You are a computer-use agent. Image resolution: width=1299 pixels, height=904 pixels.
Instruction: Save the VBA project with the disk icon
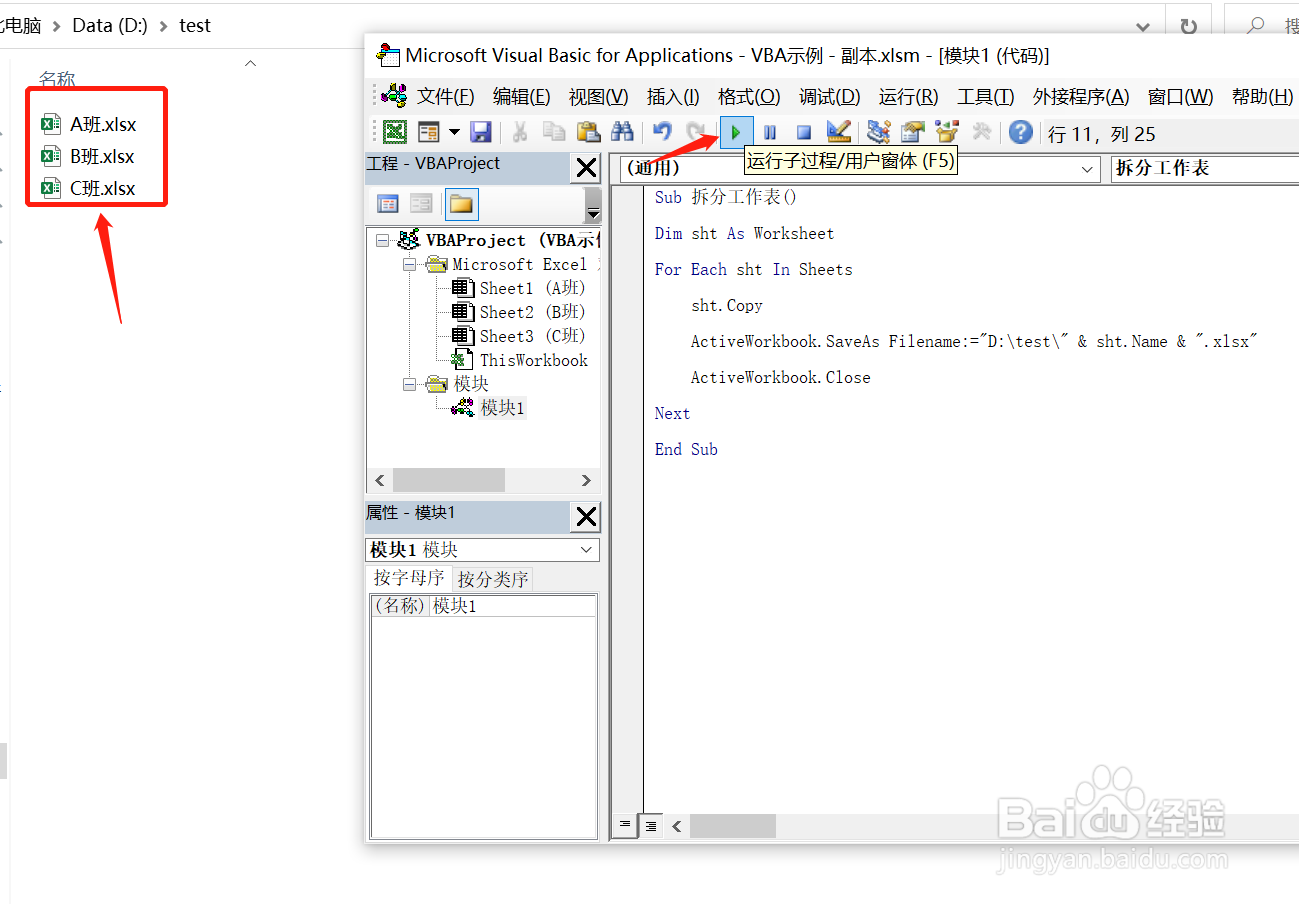(480, 132)
